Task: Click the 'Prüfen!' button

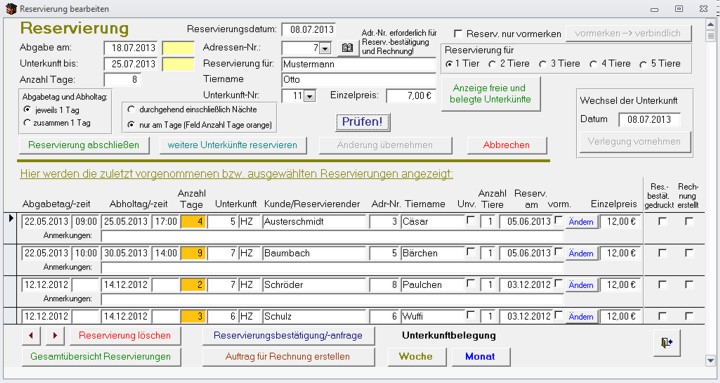Action: (x=362, y=122)
